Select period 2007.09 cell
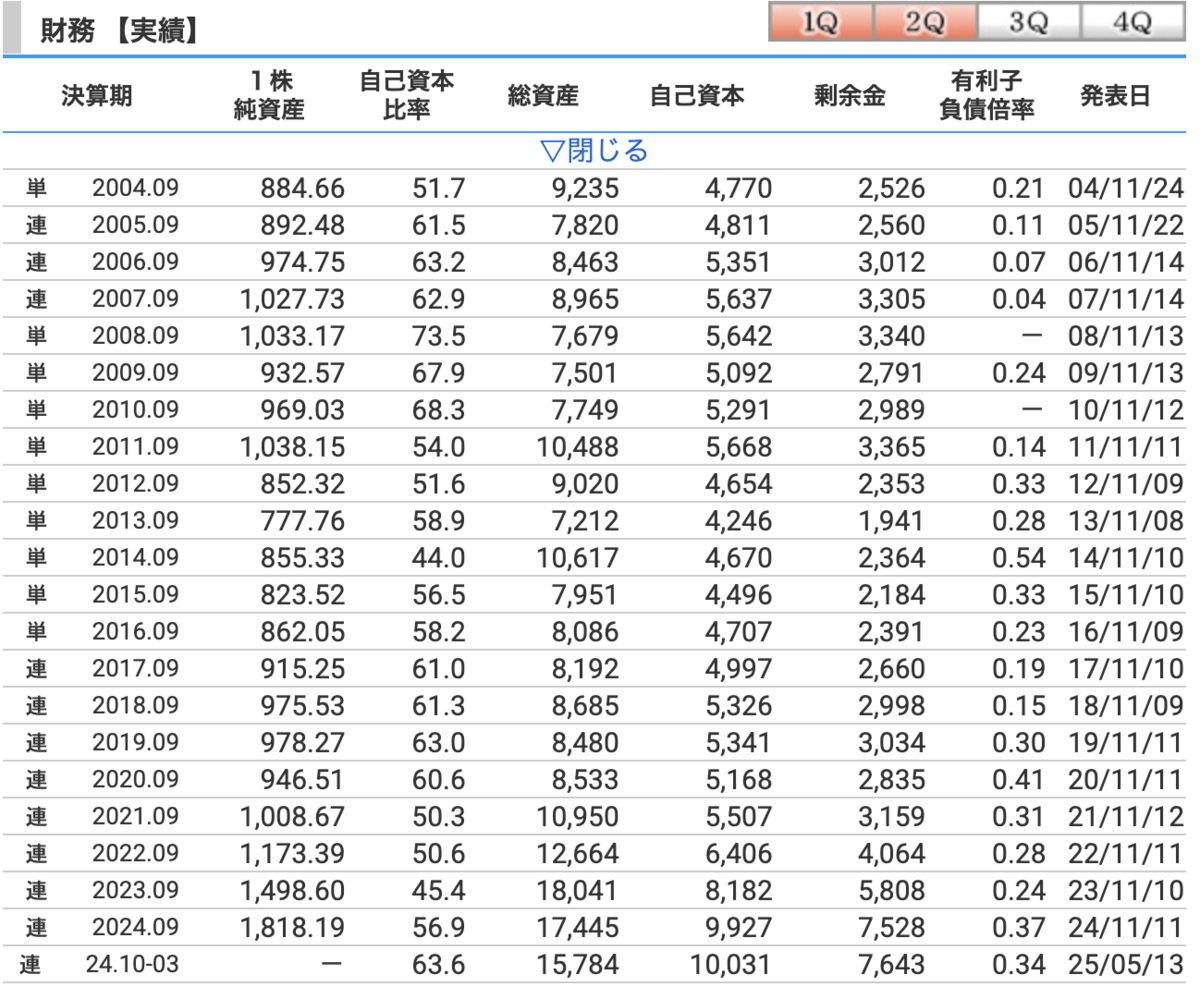The image size is (1200, 987). [x=135, y=299]
